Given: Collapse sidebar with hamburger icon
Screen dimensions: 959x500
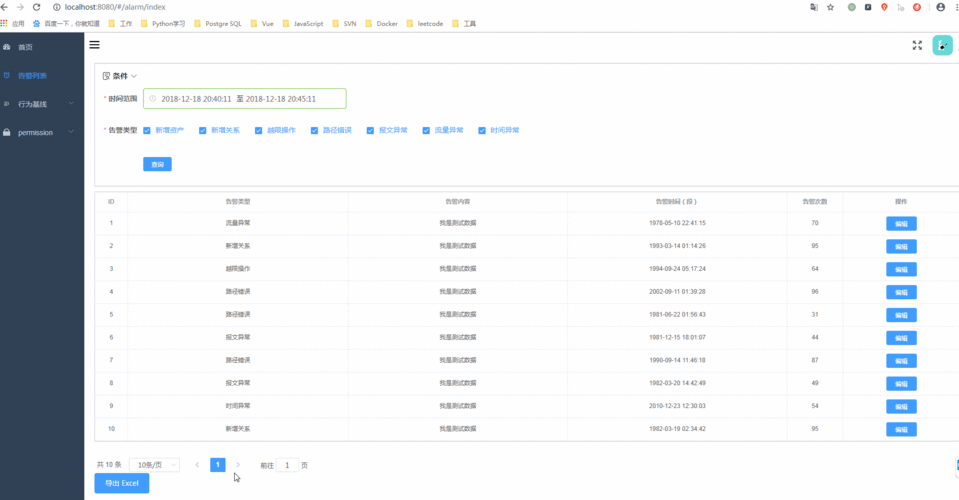Looking at the screenshot, I should (94, 45).
